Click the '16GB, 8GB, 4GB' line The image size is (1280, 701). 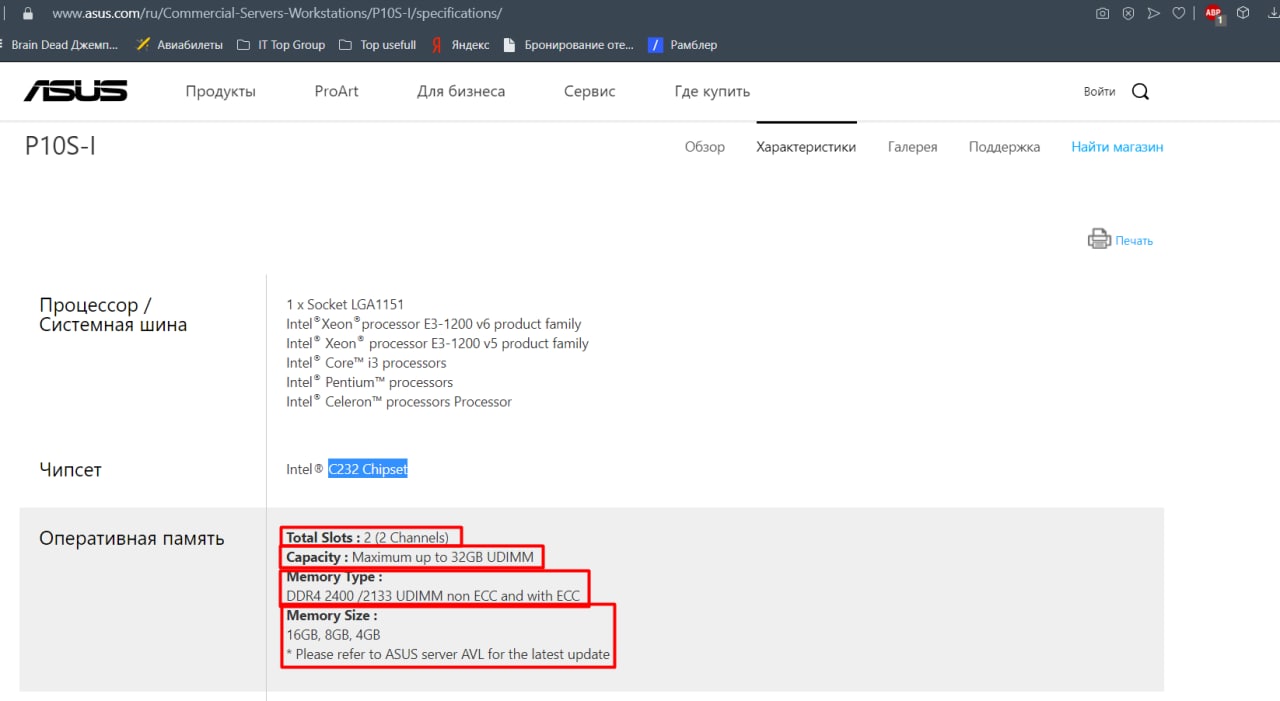pyautogui.click(x=333, y=635)
